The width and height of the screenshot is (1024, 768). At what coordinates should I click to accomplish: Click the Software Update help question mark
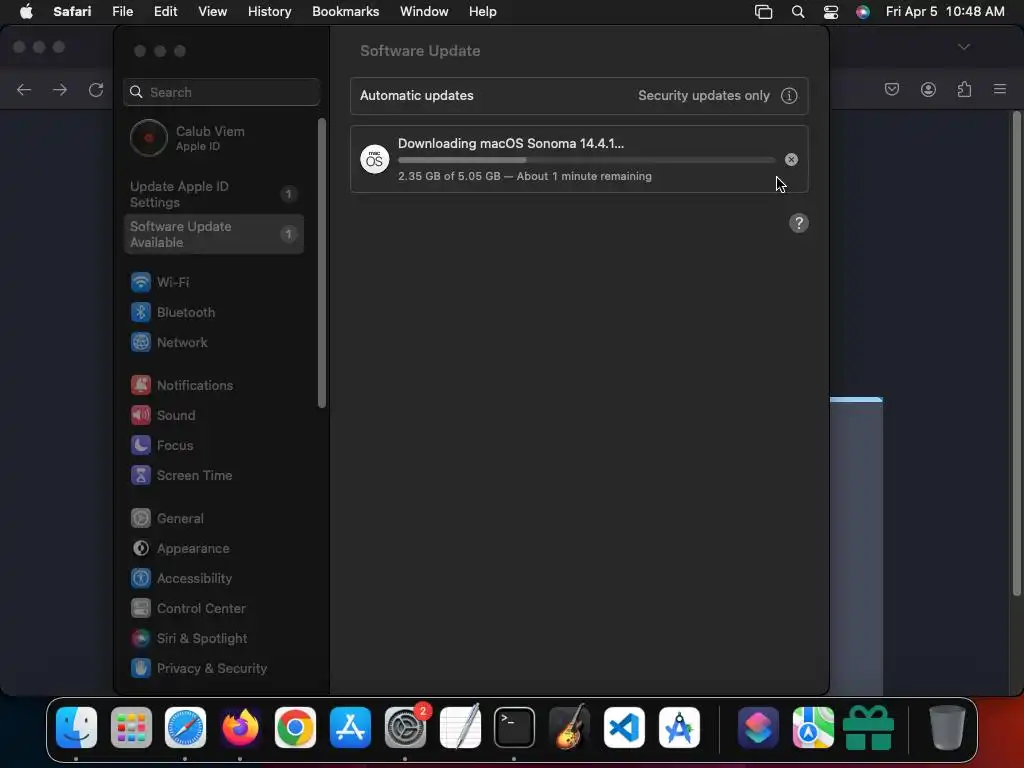[799, 223]
